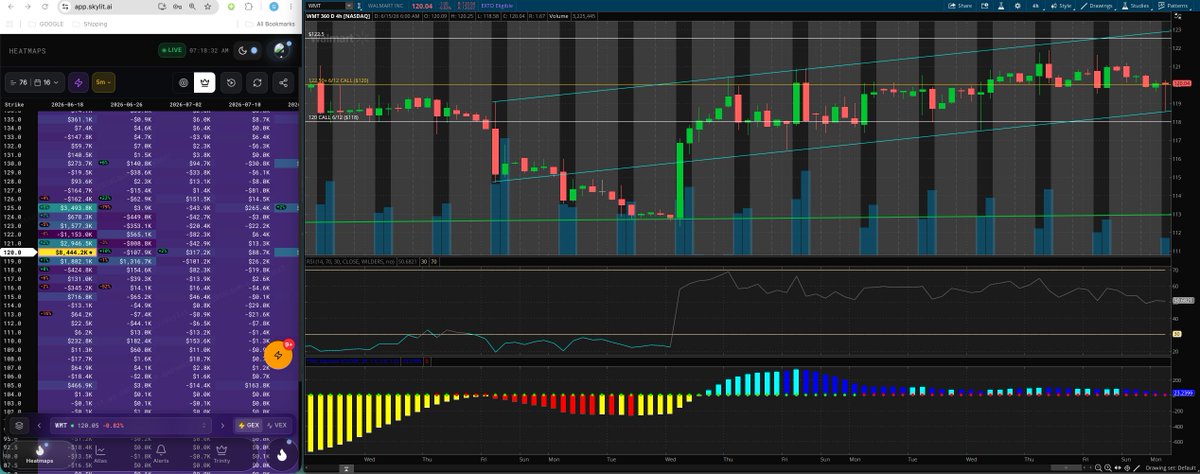The image size is (1200, 474).
Task: Click the 2026-07-02 expiration column header
Action: coord(185,104)
